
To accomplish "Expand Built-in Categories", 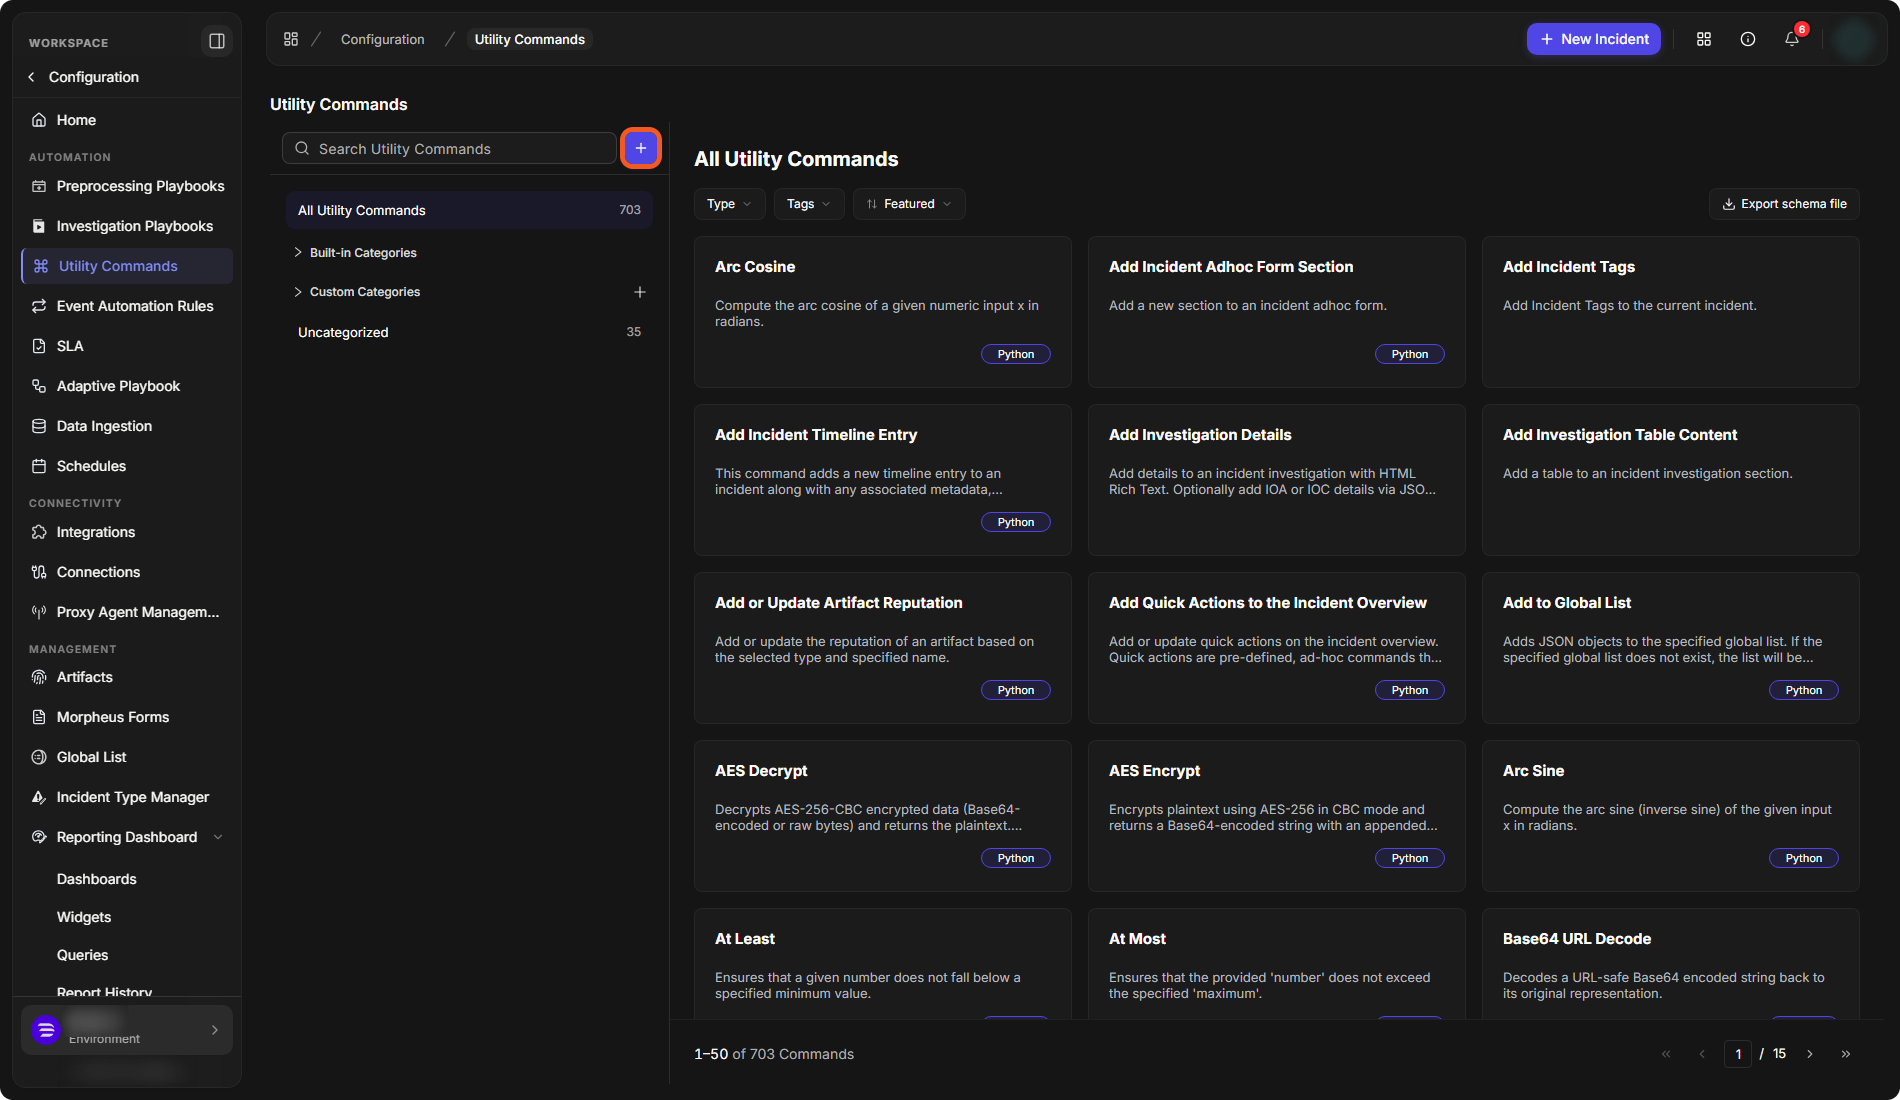I will [x=298, y=253].
